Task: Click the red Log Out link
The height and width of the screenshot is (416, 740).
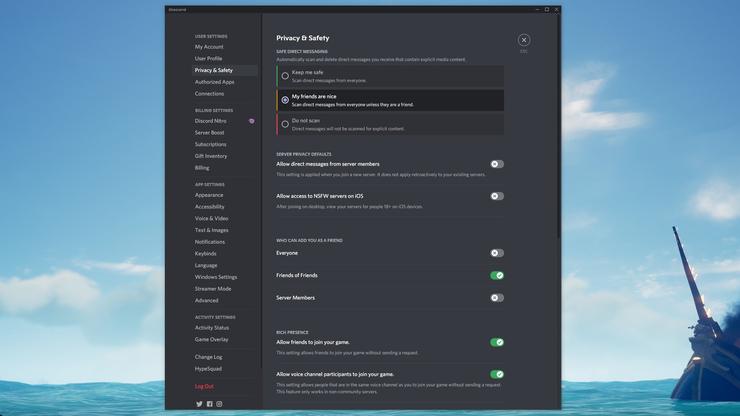Action: (204, 386)
